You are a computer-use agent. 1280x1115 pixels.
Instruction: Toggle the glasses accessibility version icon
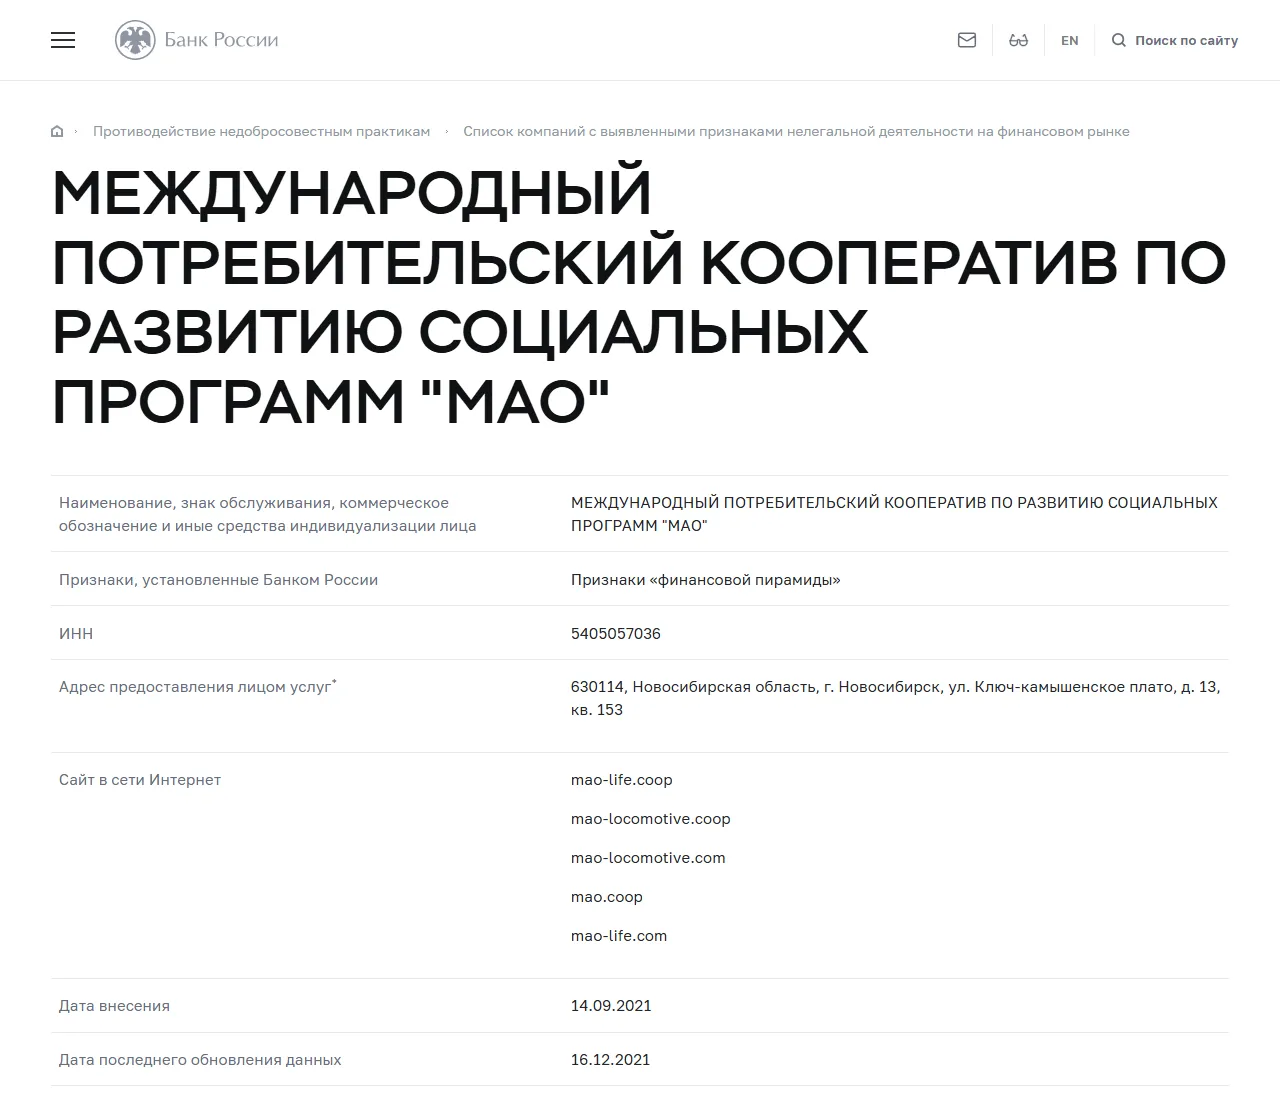[x=1018, y=40]
